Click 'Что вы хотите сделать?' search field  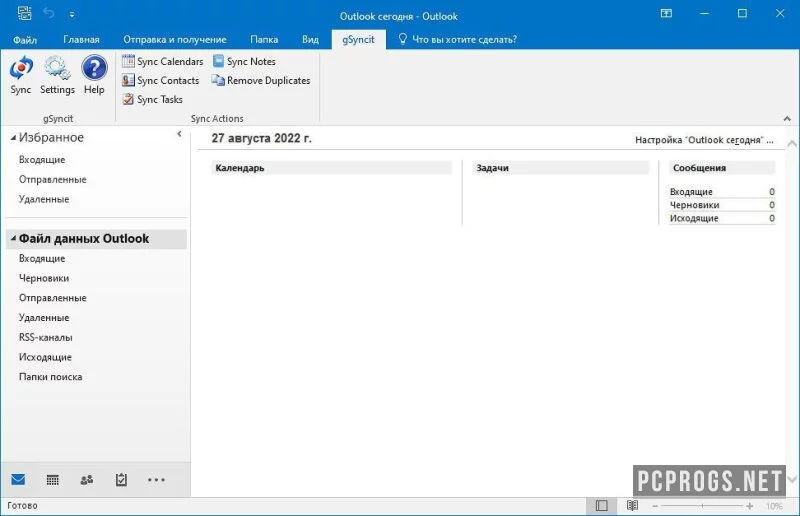464,39
